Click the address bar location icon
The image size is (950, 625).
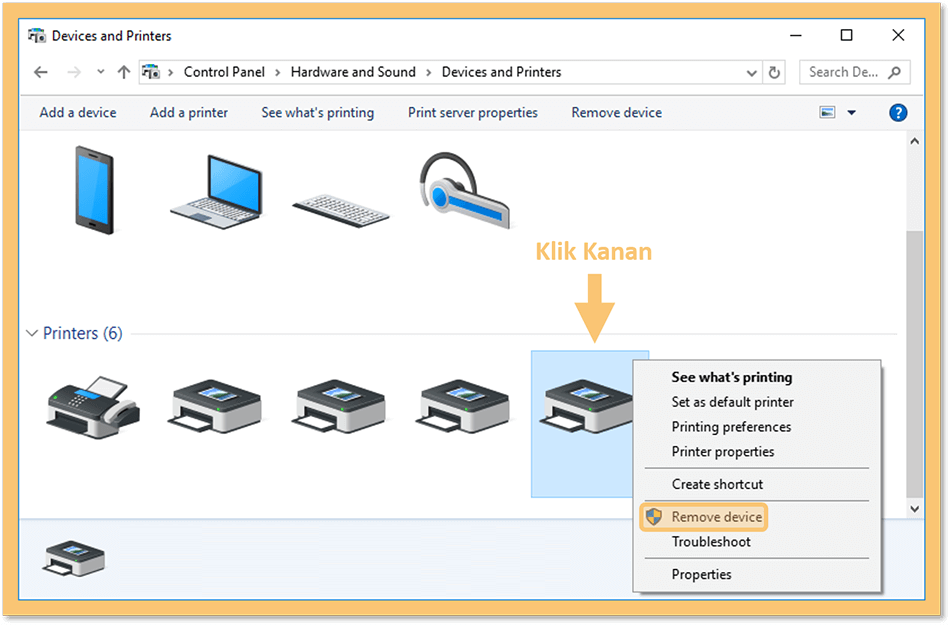151,72
